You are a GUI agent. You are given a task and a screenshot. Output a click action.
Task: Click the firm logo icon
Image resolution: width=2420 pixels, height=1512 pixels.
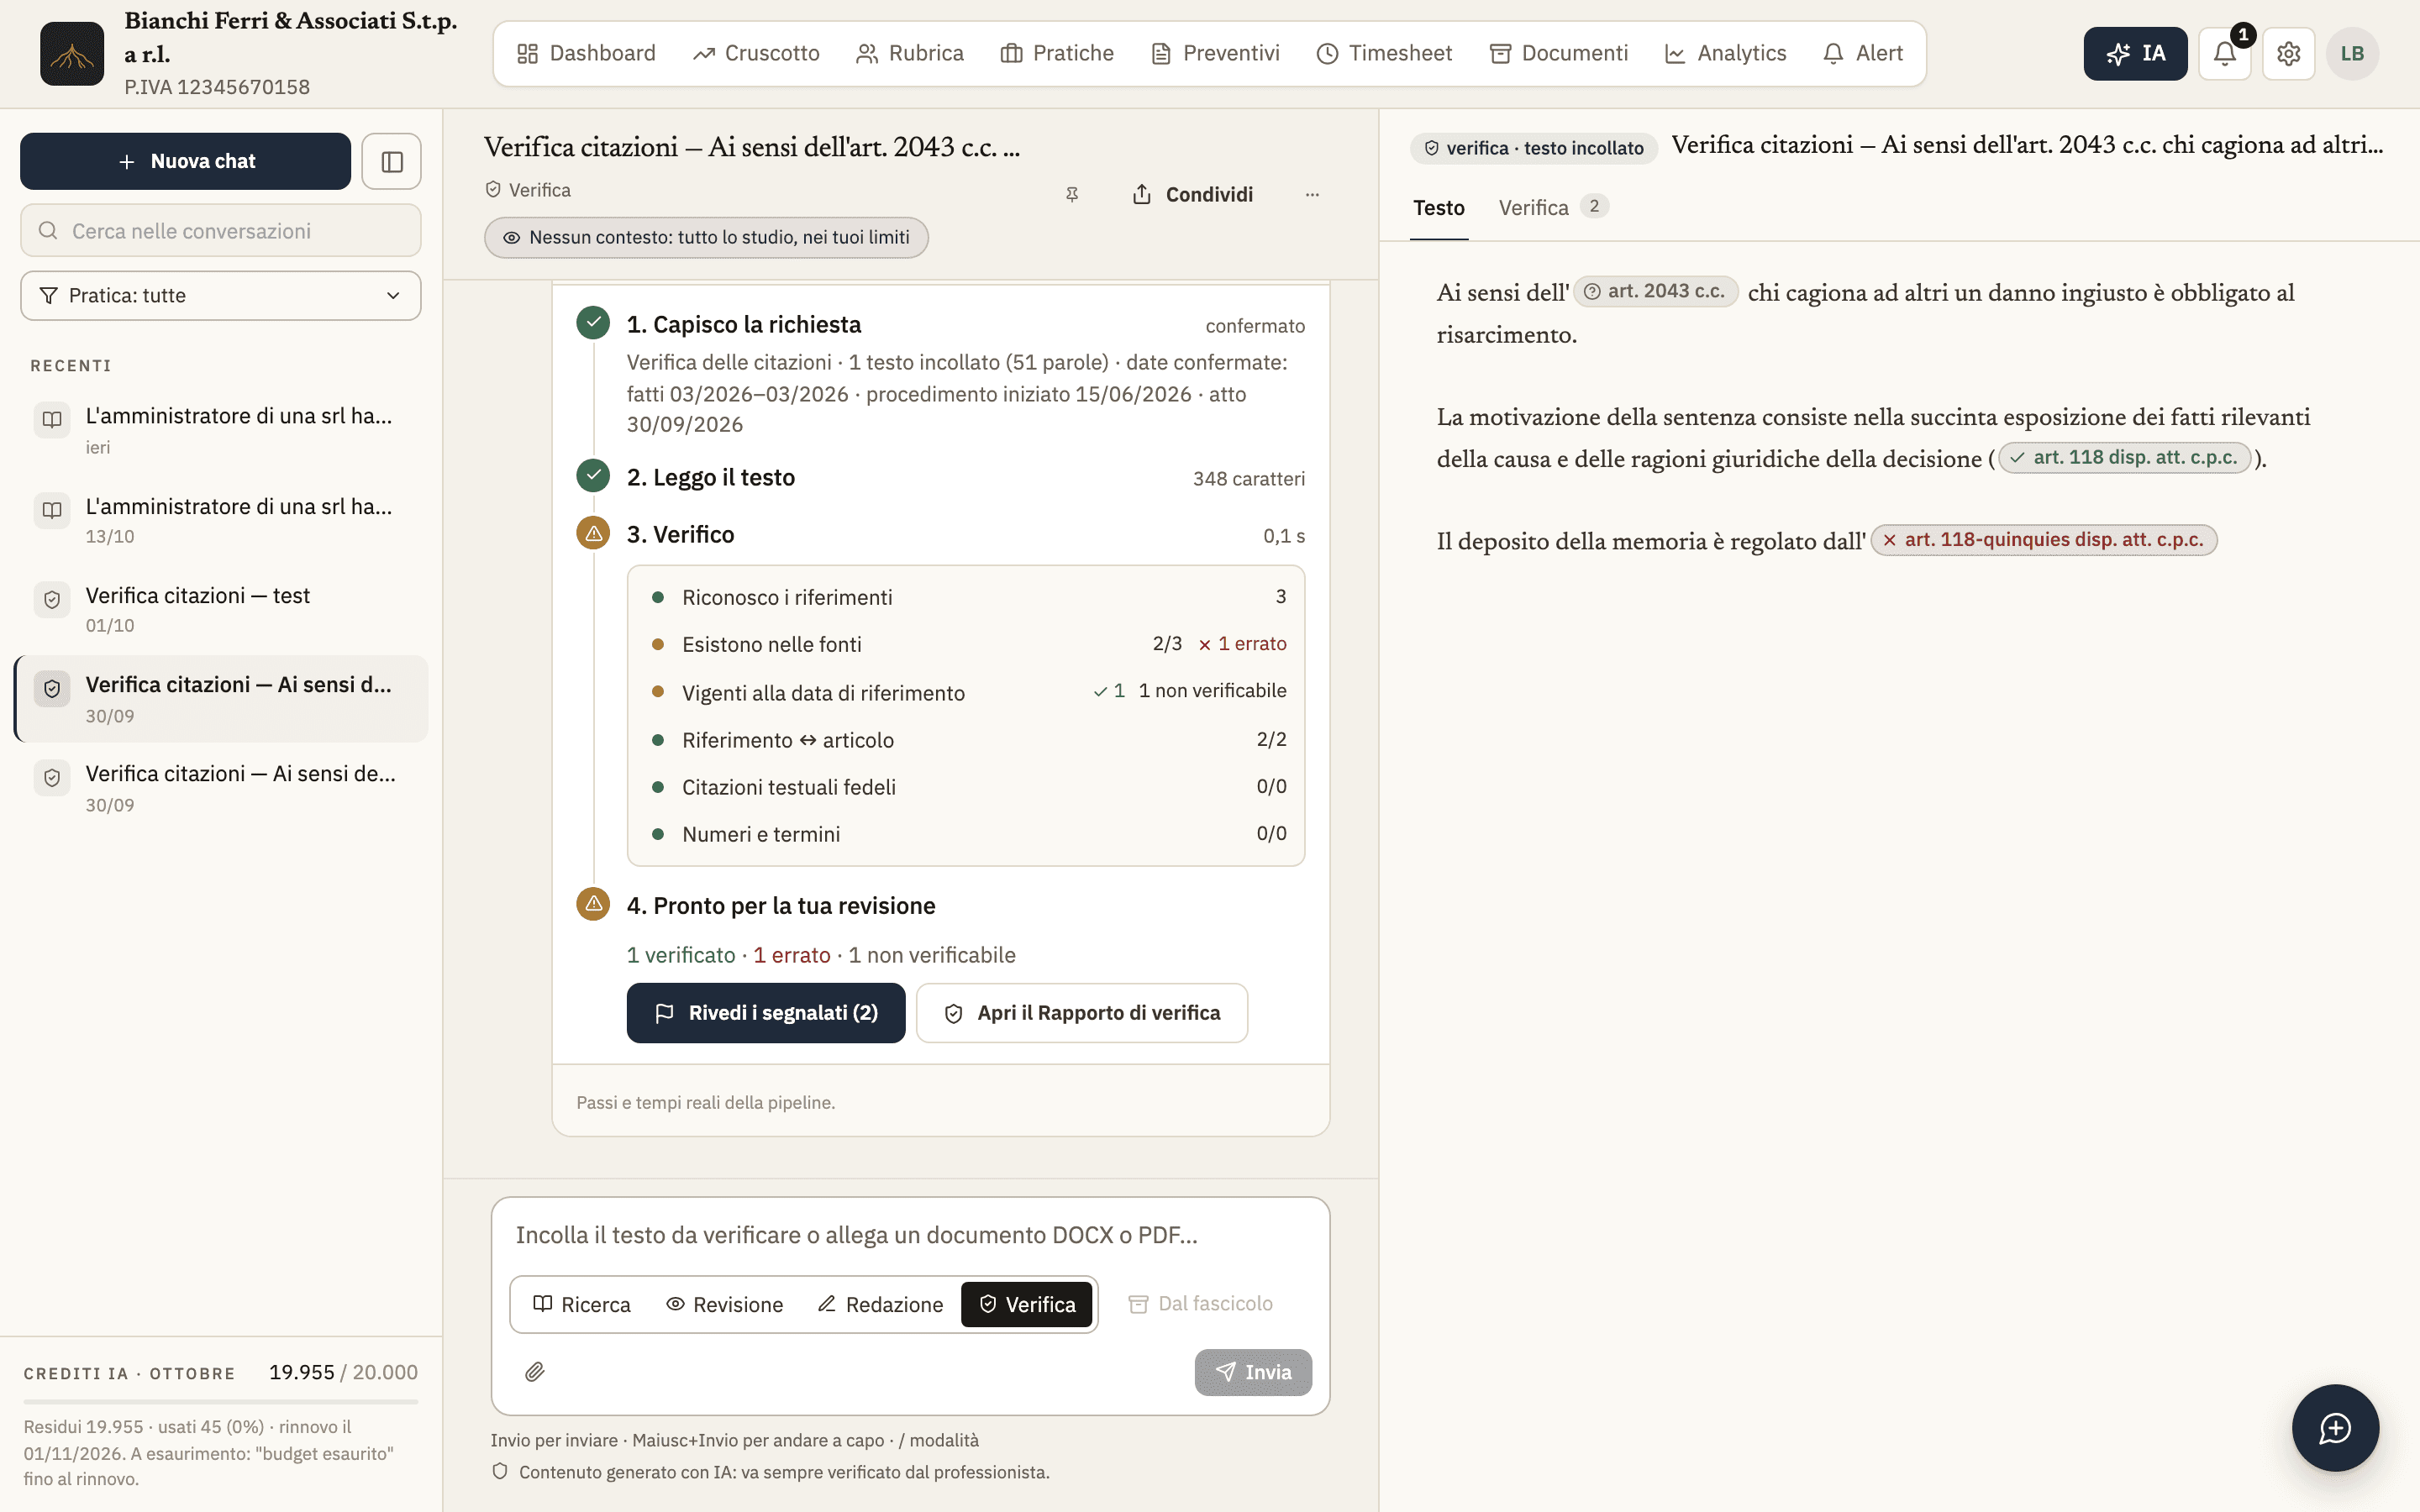(x=72, y=54)
